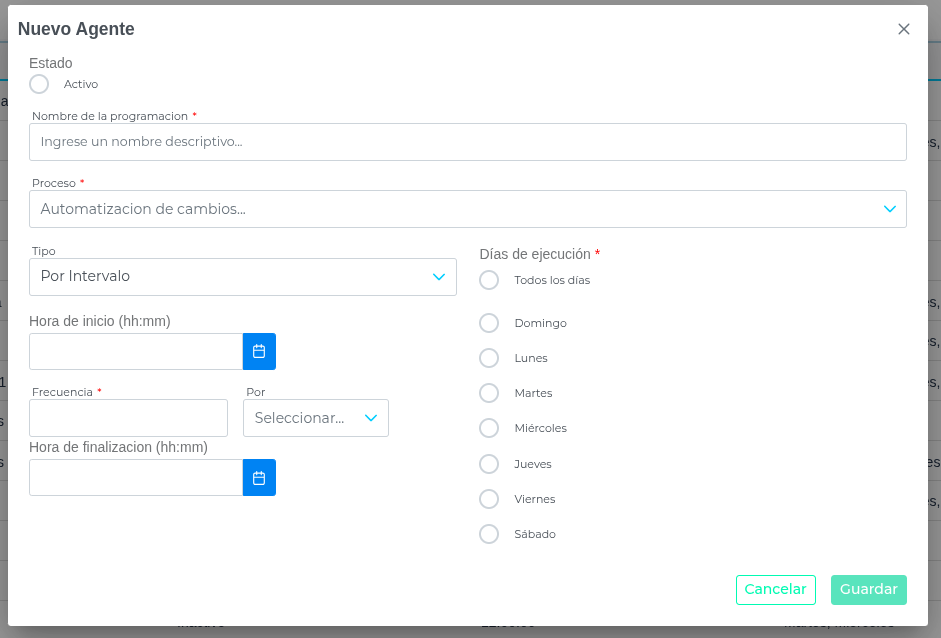Open the end time calendar picker
Screen dimensions: 941x638
coord(259,478)
